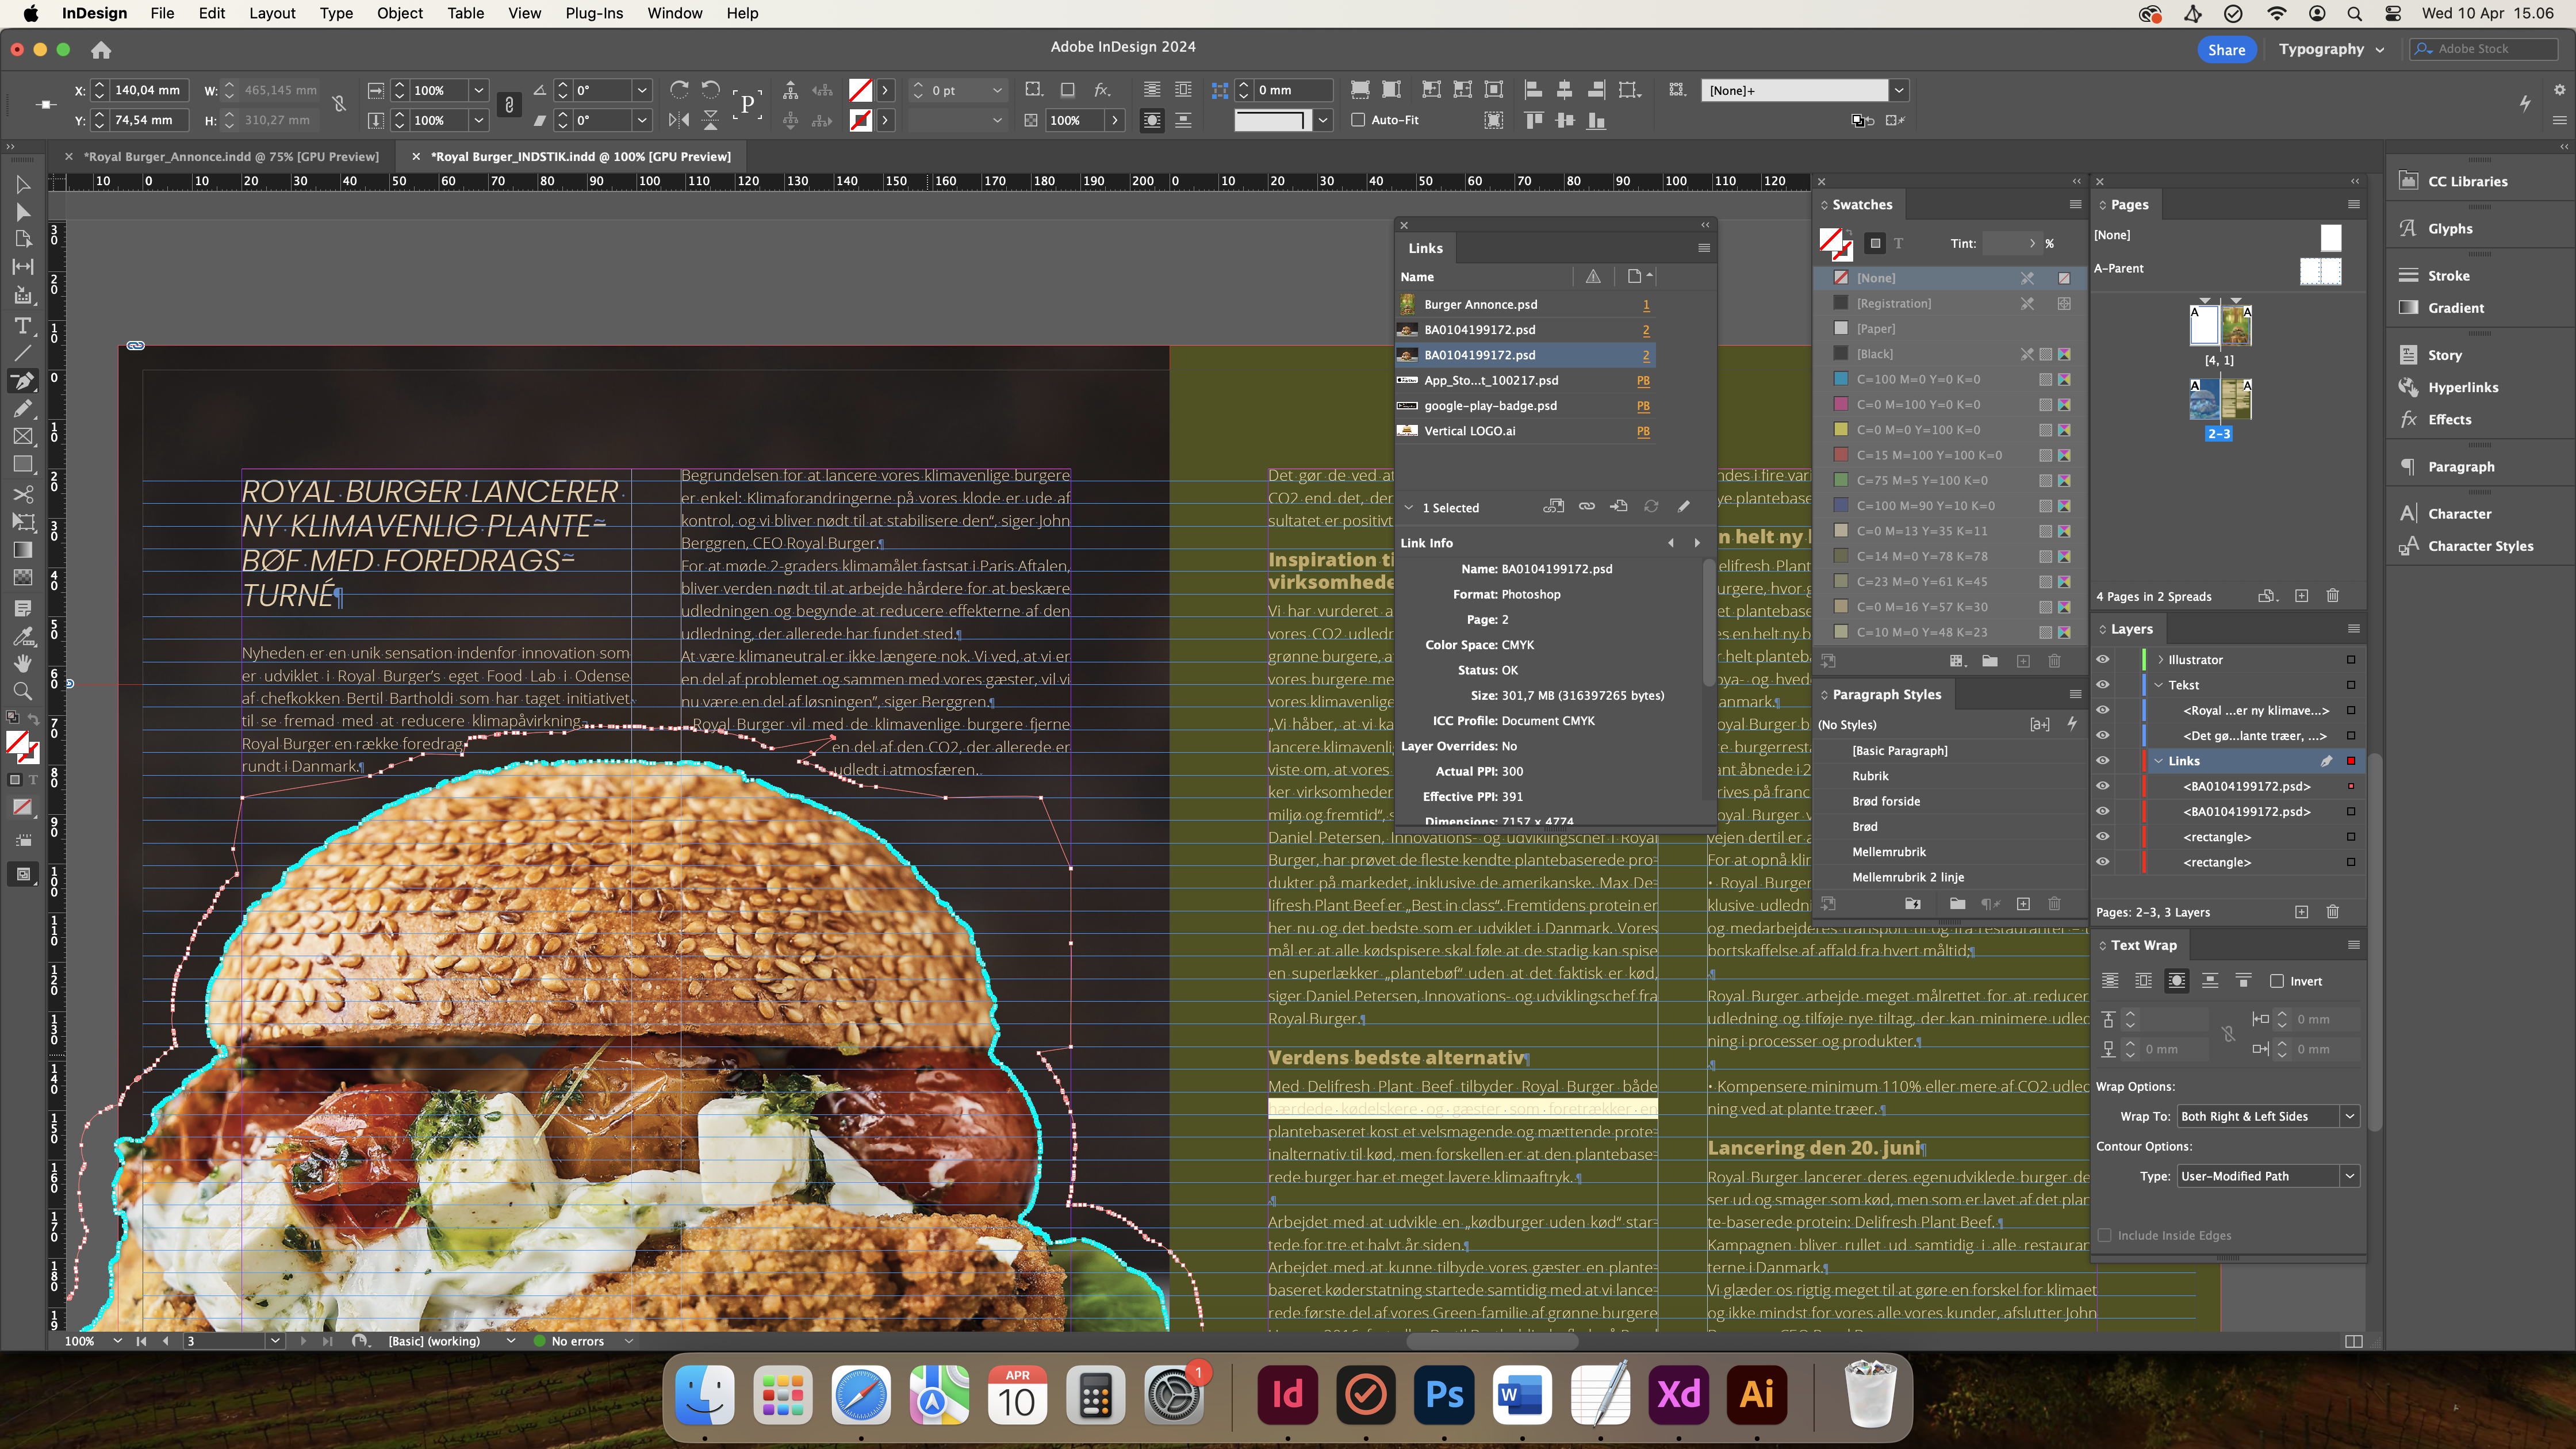Select the Selection tool arrow
The image size is (2576, 1449).
tap(22, 184)
